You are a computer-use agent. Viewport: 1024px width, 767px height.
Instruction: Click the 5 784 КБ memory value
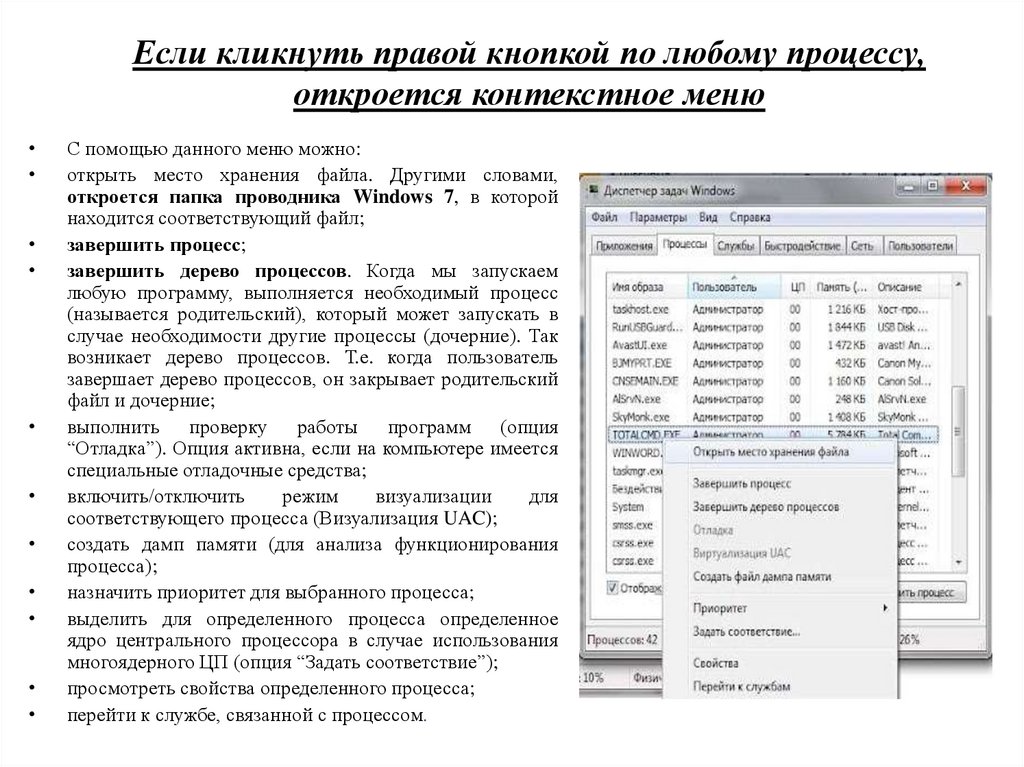pyautogui.click(x=846, y=434)
